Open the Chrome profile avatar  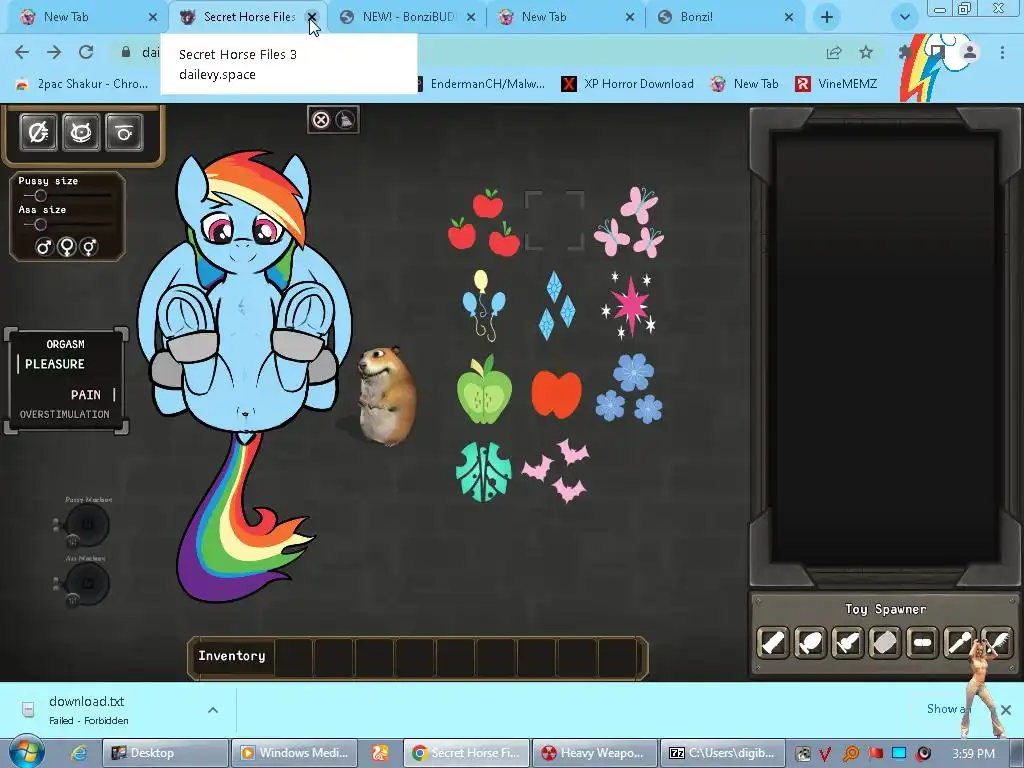pyautogui.click(x=970, y=52)
